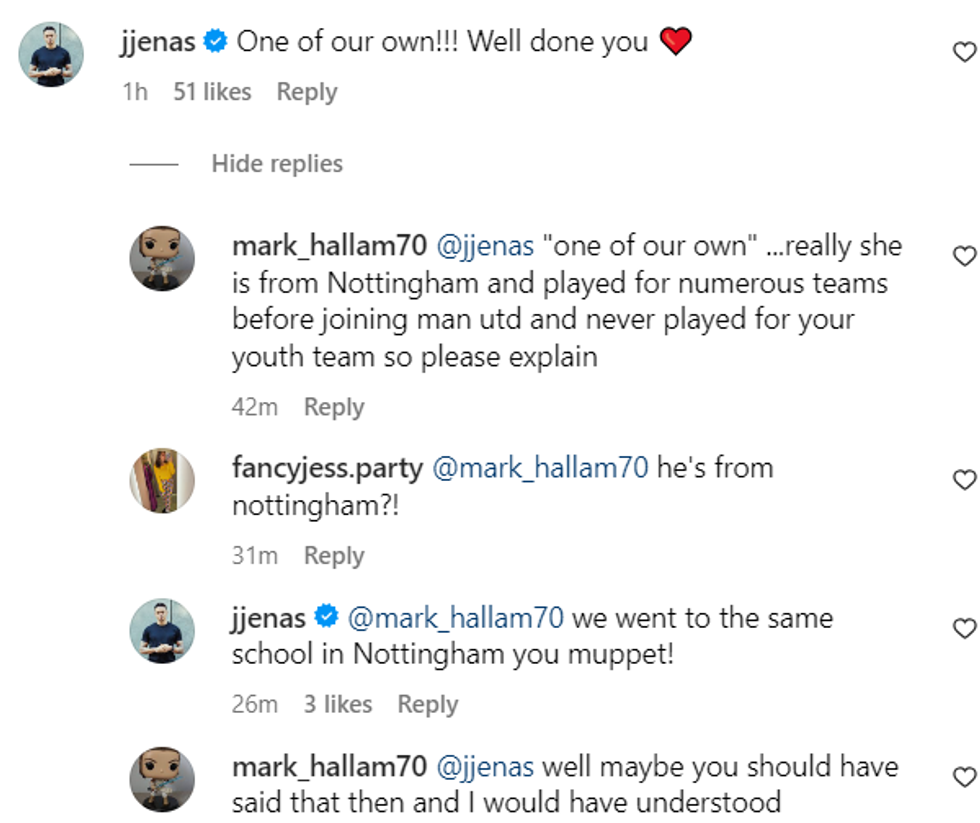This screenshot has width=980, height=823.
Task: Reply to fancyjess.party's comment
Action: (334, 555)
